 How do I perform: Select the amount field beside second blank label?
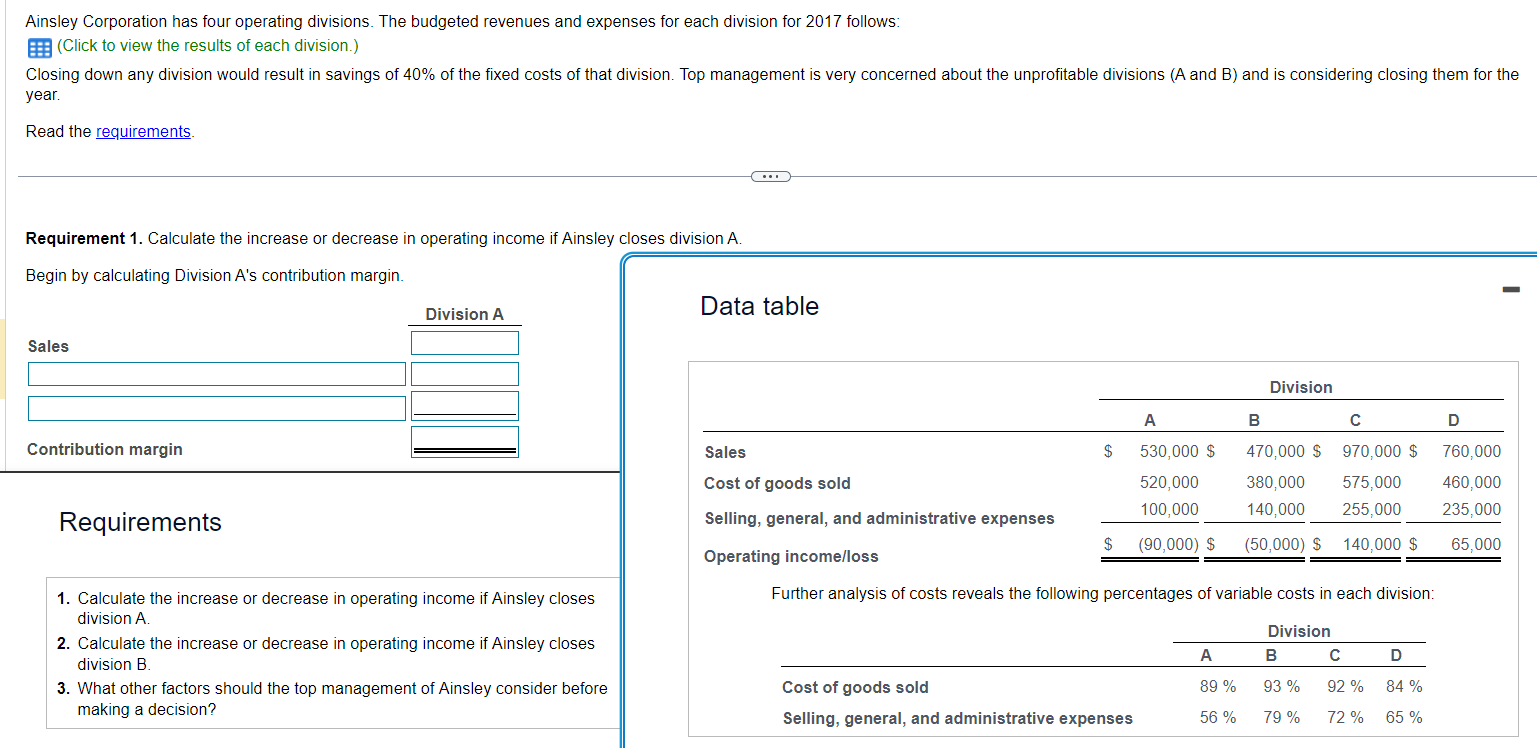pos(465,406)
